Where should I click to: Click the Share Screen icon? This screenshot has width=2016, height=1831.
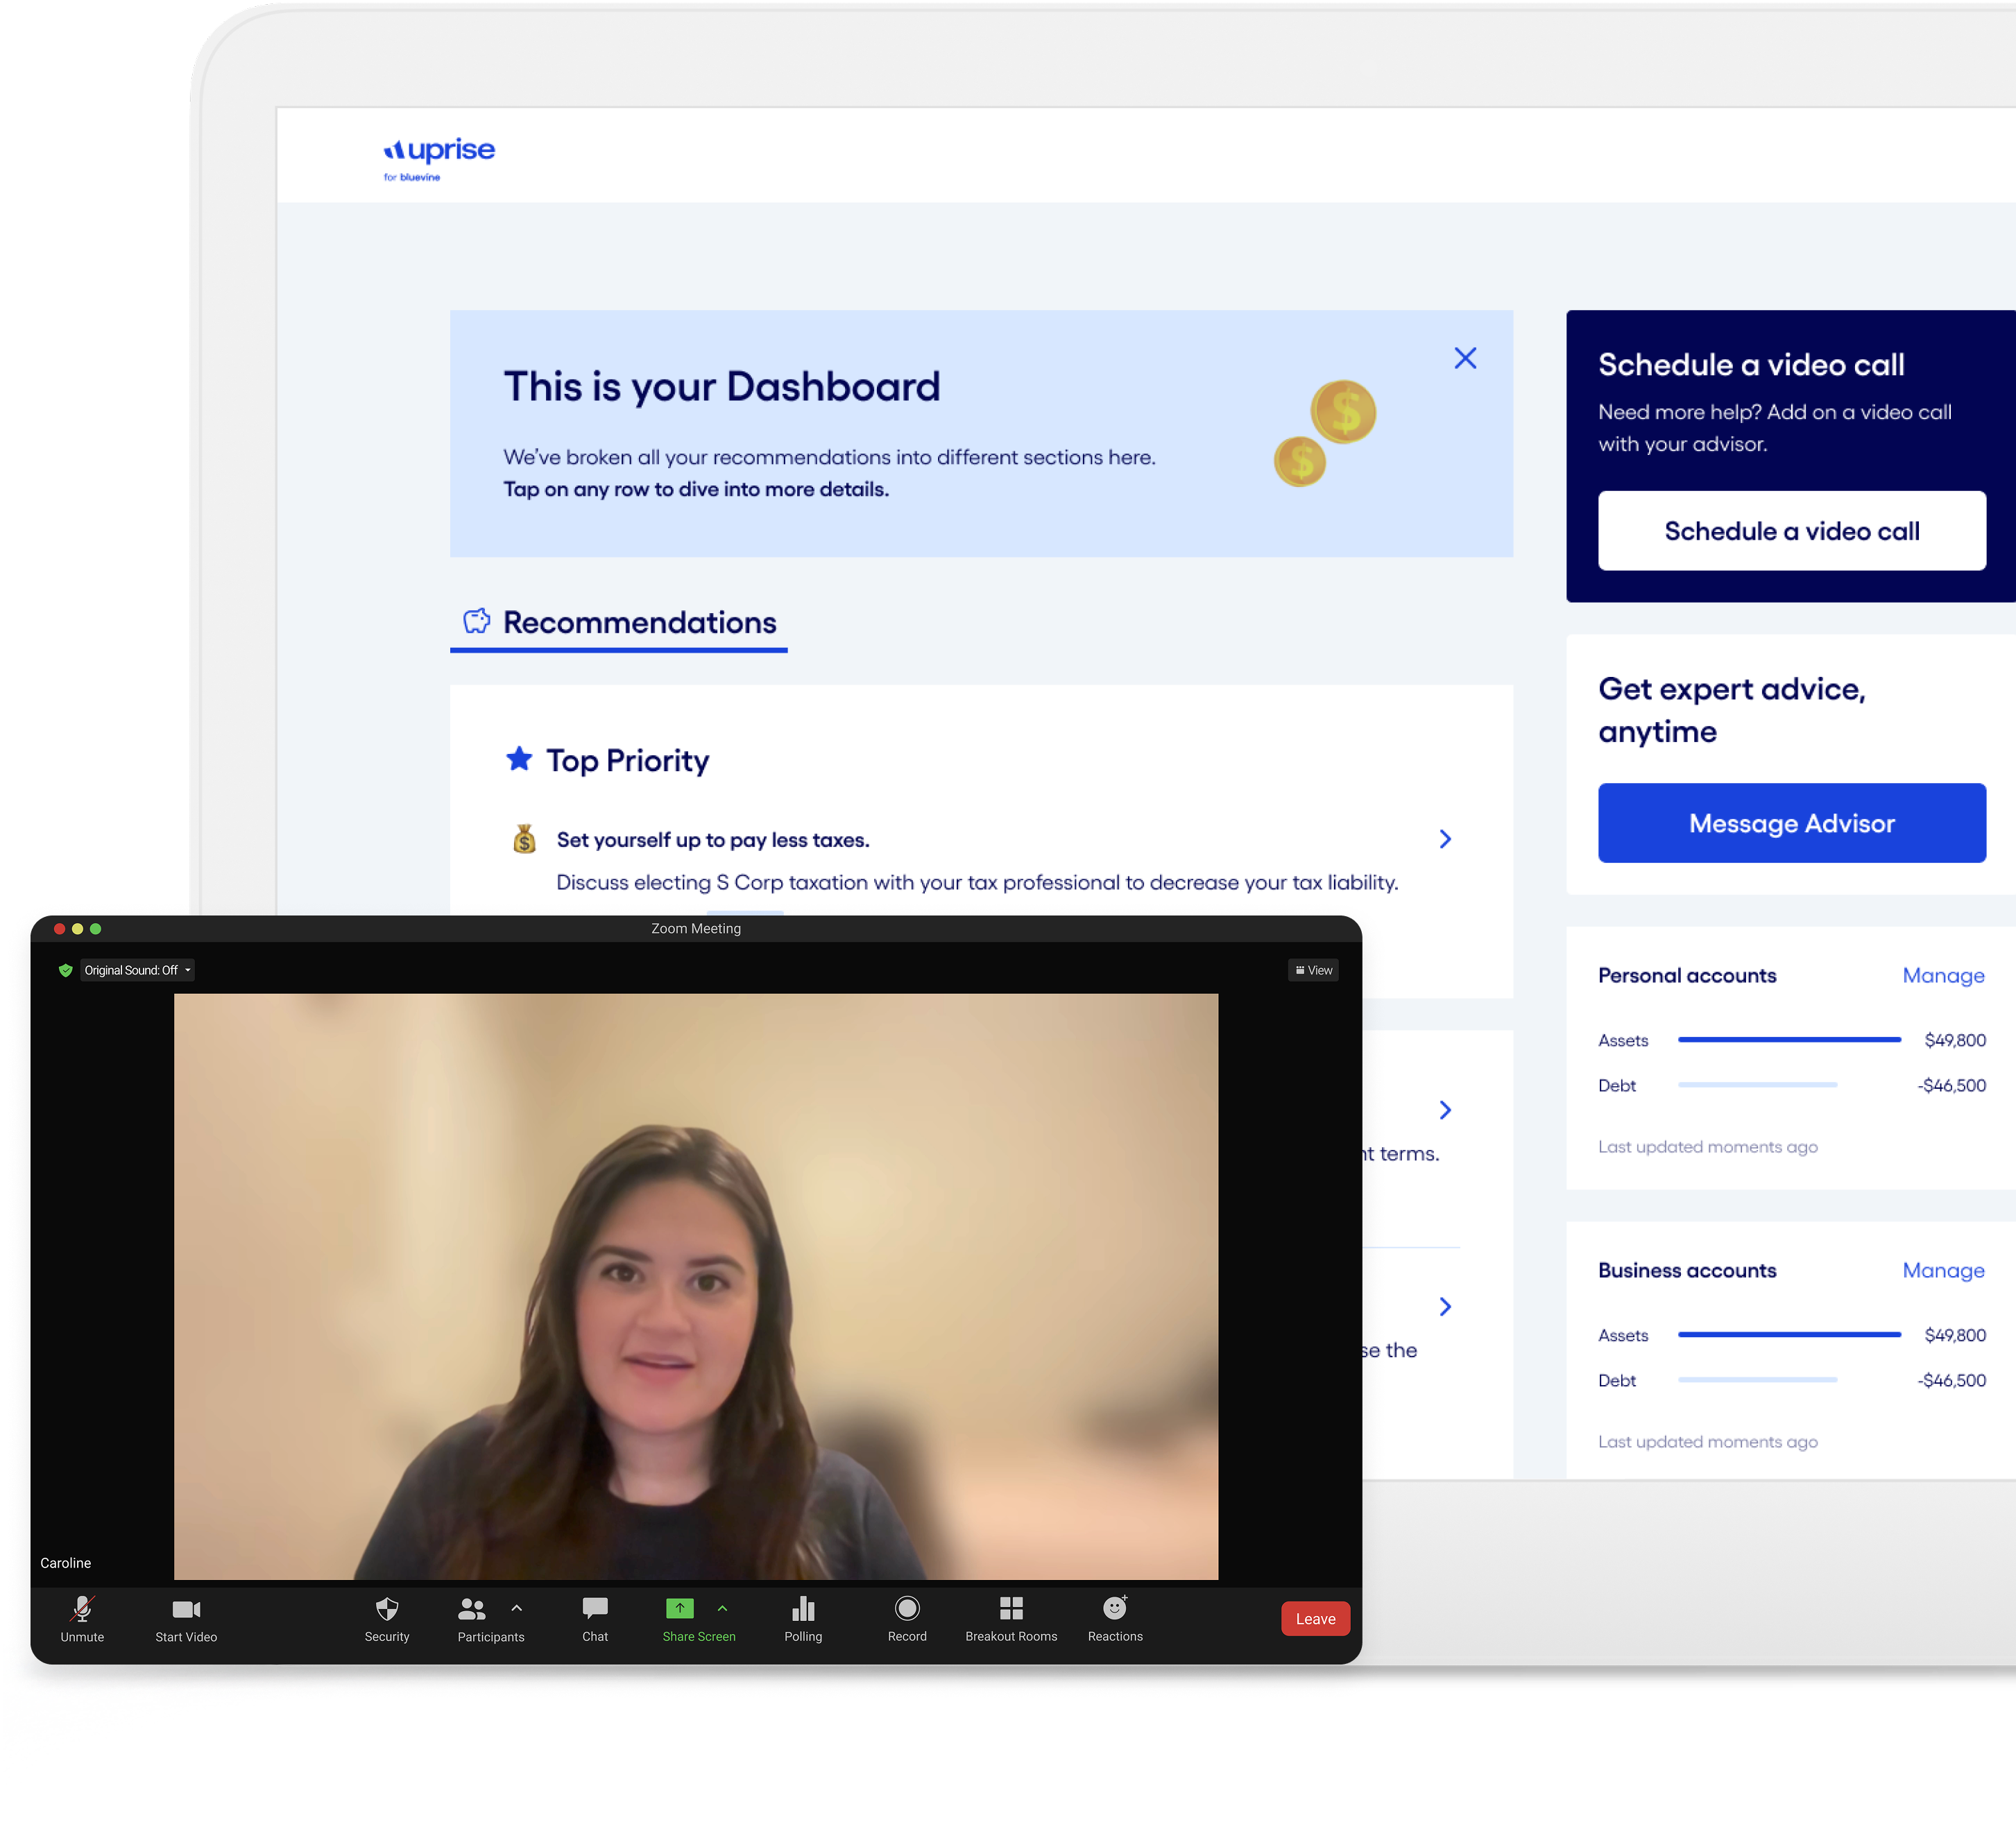(x=679, y=1608)
